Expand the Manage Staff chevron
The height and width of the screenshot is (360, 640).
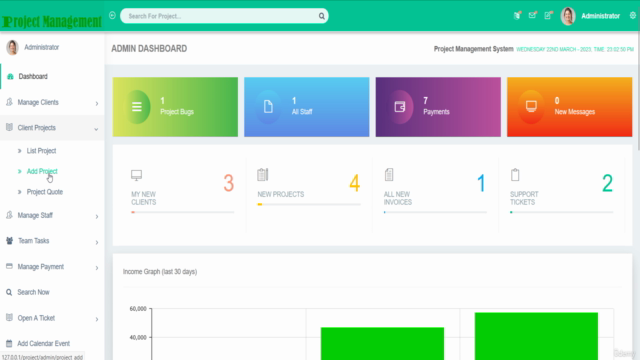[x=97, y=216]
